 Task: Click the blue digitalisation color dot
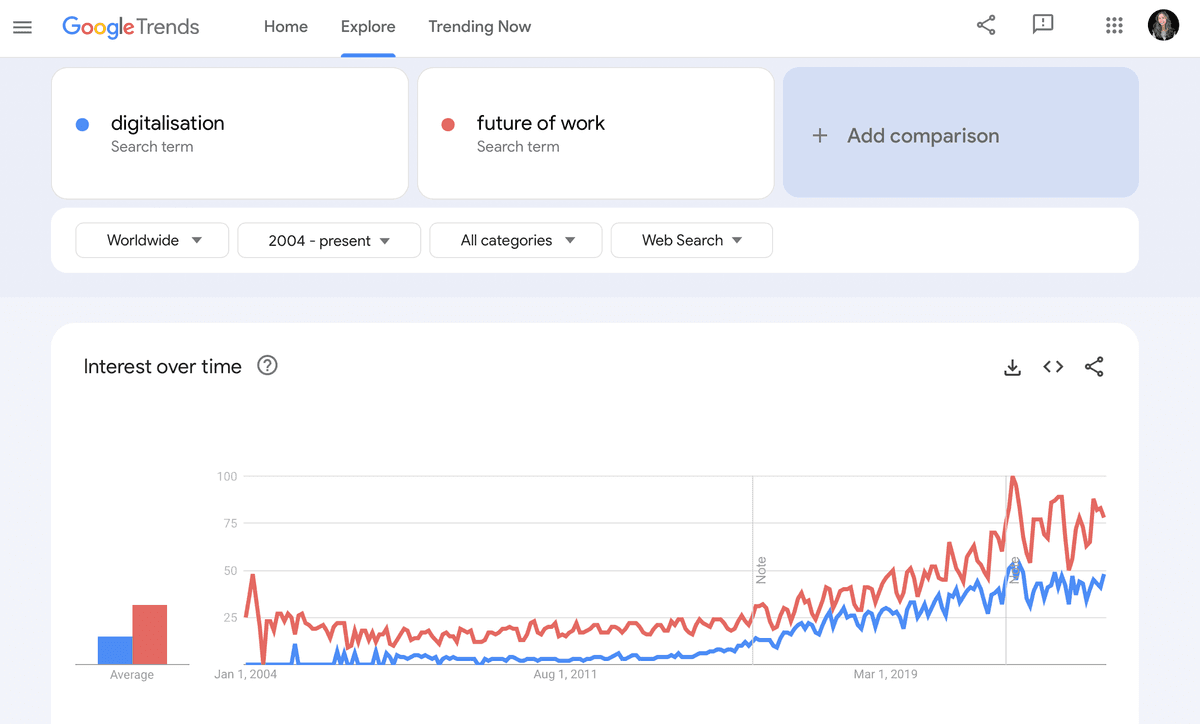[83, 124]
